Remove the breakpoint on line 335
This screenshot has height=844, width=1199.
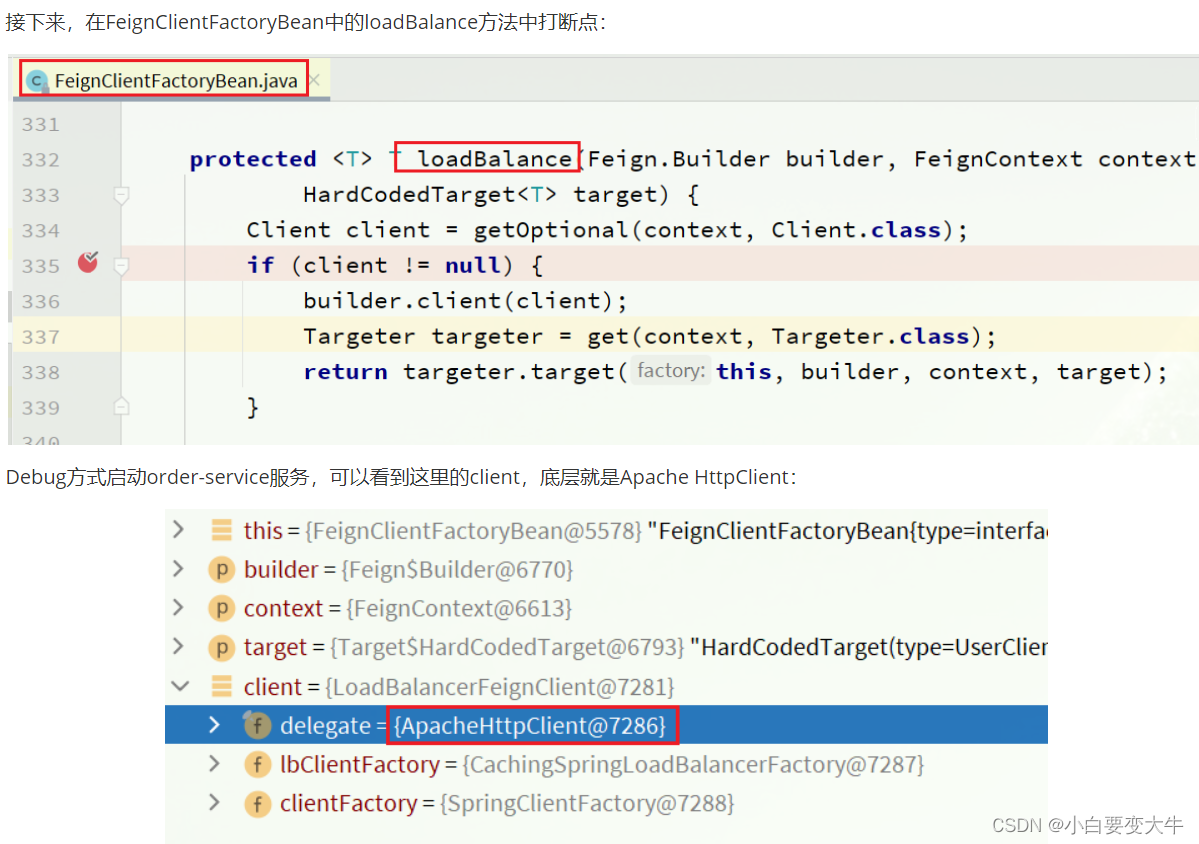pyautogui.click(x=88, y=262)
